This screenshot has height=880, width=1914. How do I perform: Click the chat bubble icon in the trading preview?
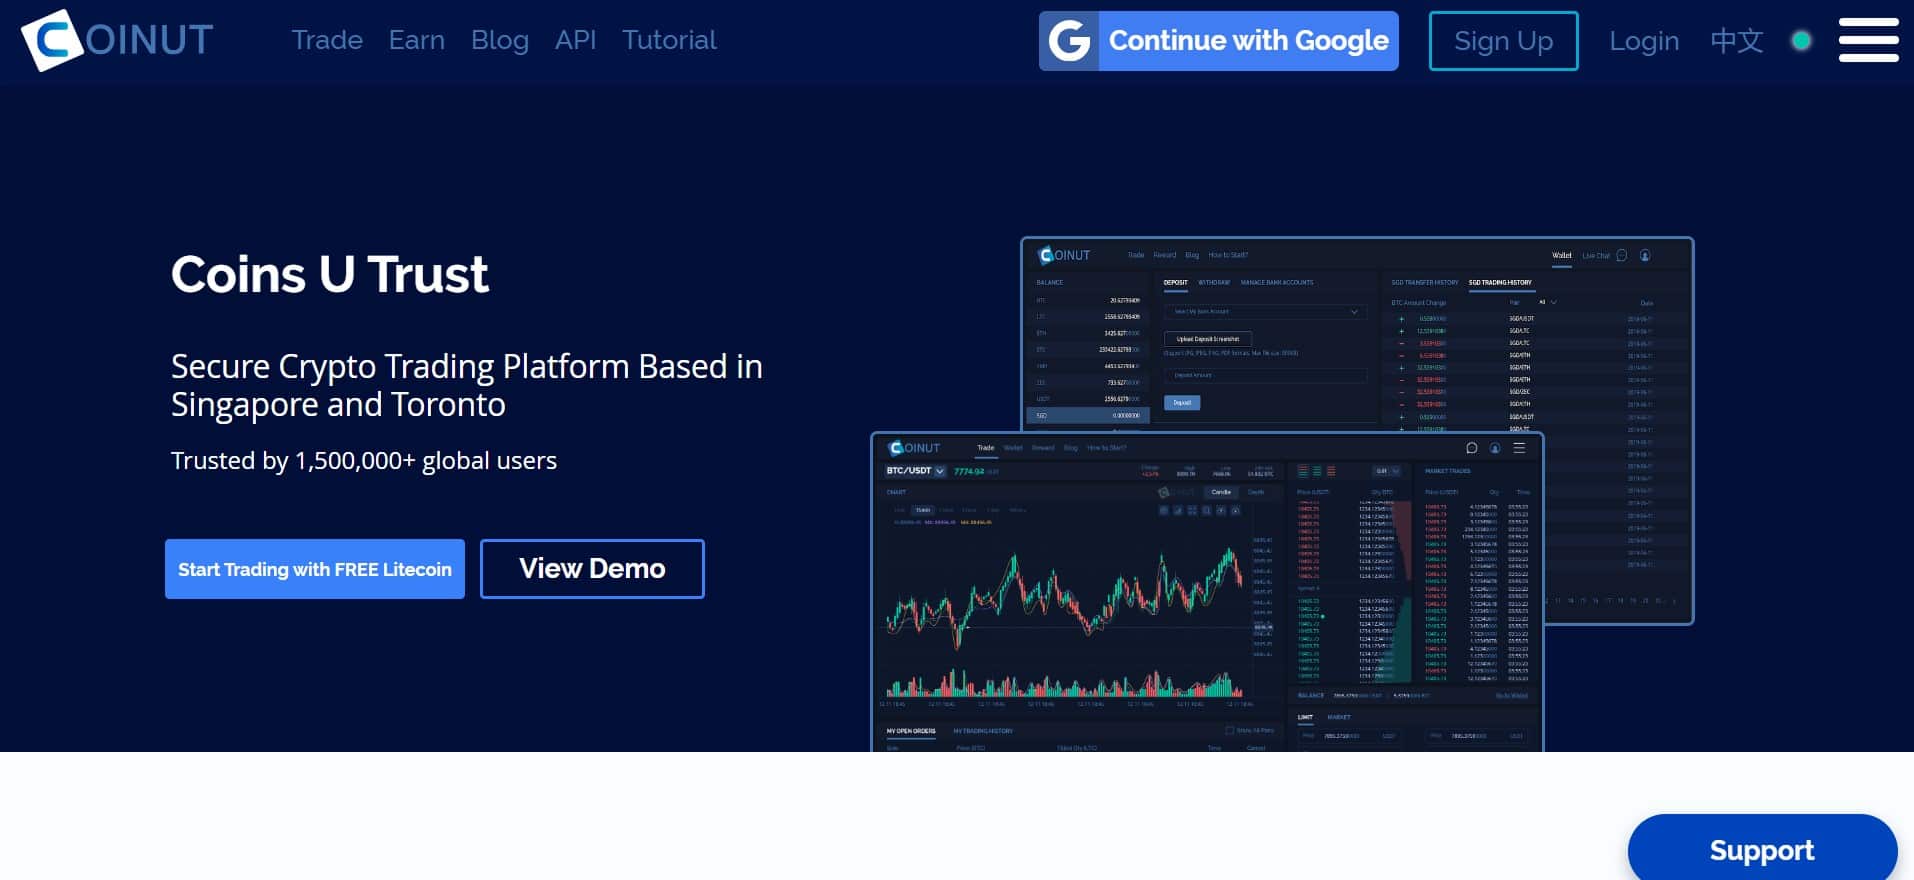pos(1471,448)
